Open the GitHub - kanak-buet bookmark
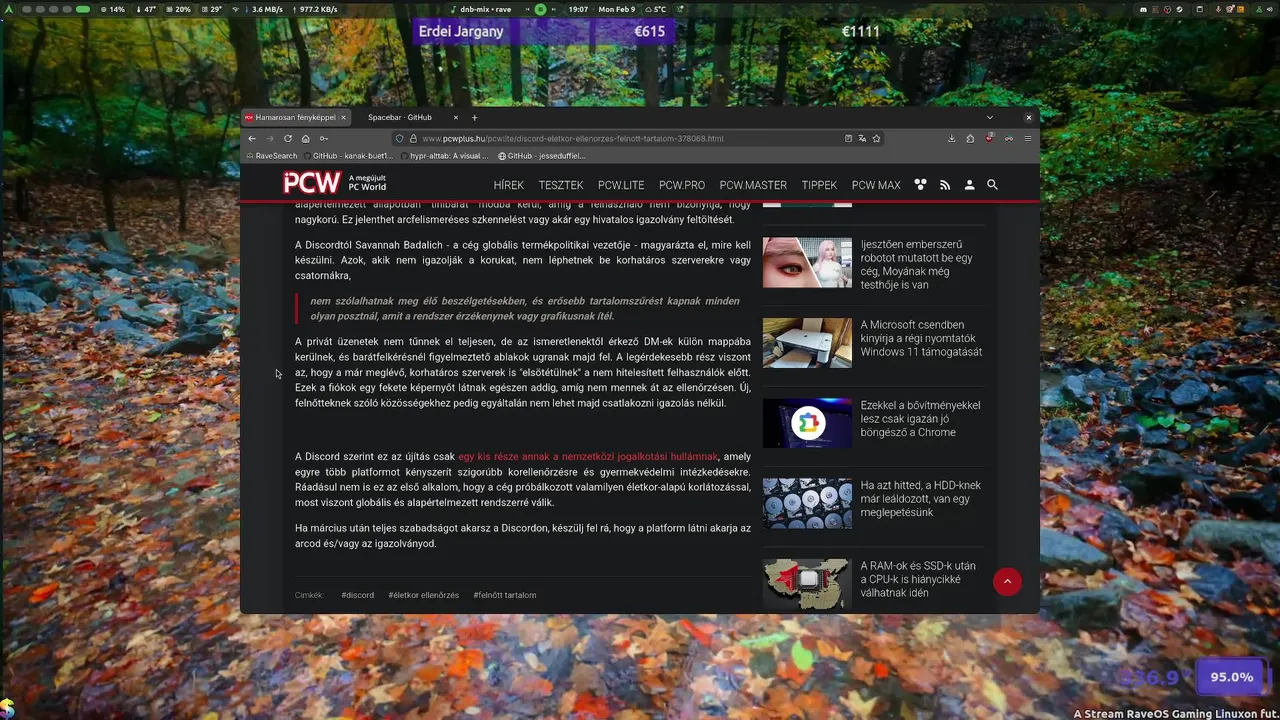1280x720 pixels. [x=348, y=156]
